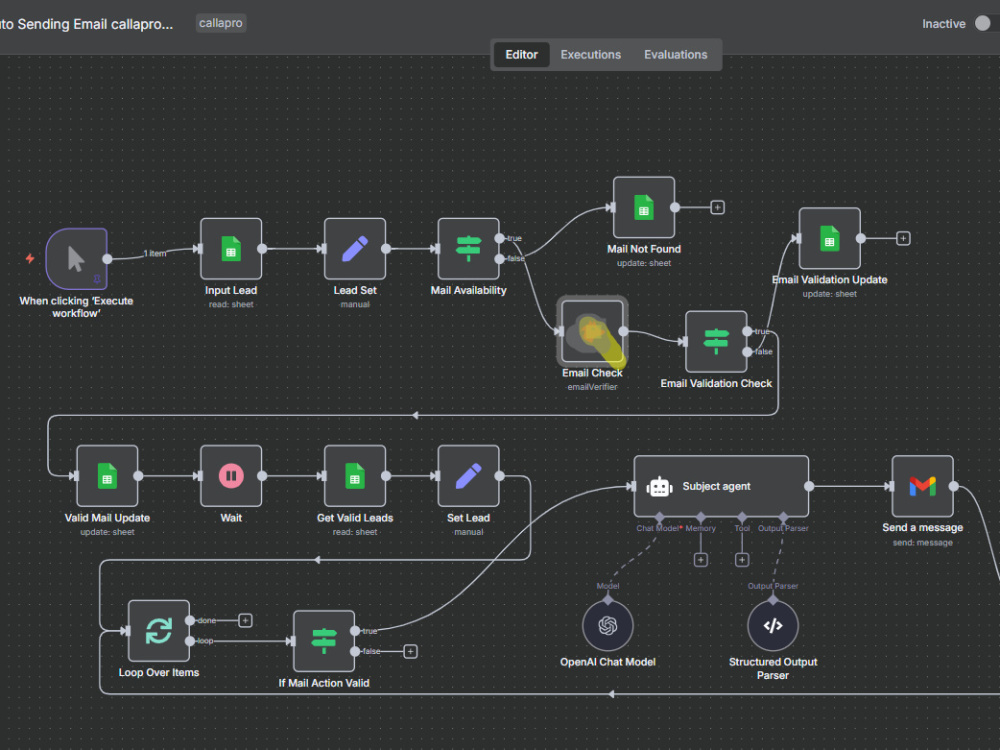Select the Loop Over Items node
The width and height of the screenshot is (1000, 750).
(159, 631)
